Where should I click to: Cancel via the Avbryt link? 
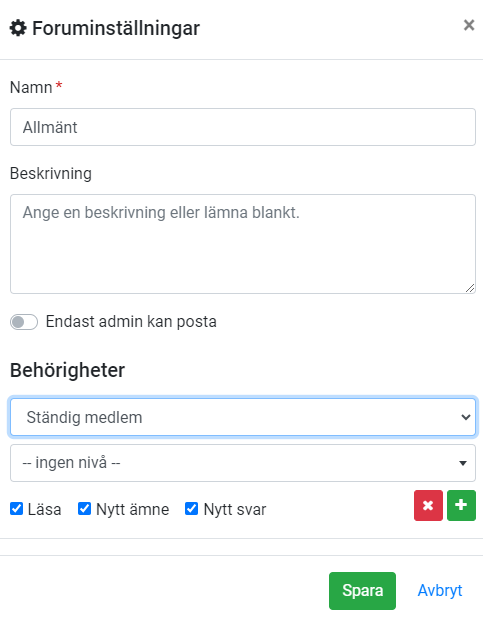coord(440,591)
